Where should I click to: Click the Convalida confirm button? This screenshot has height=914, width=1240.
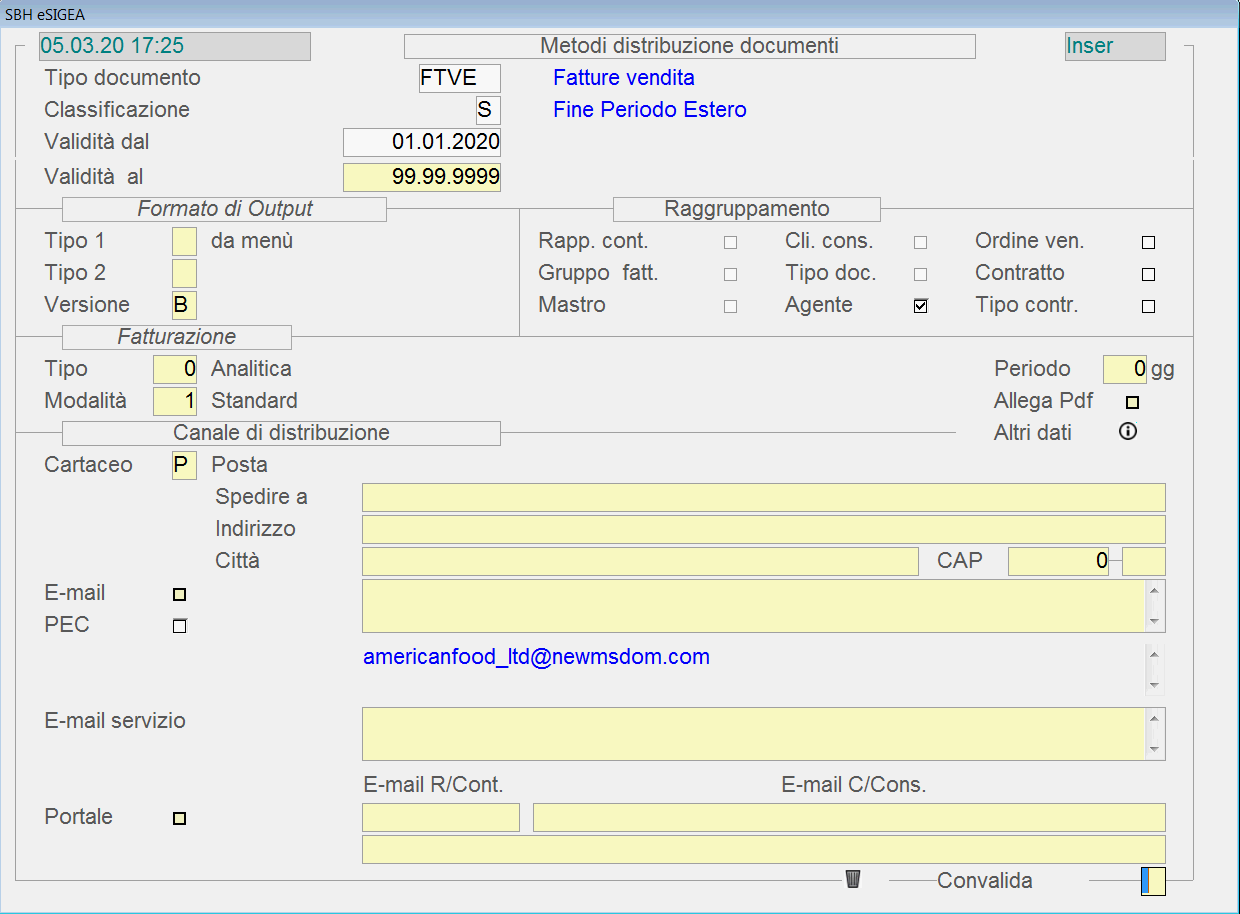tap(1153, 880)
